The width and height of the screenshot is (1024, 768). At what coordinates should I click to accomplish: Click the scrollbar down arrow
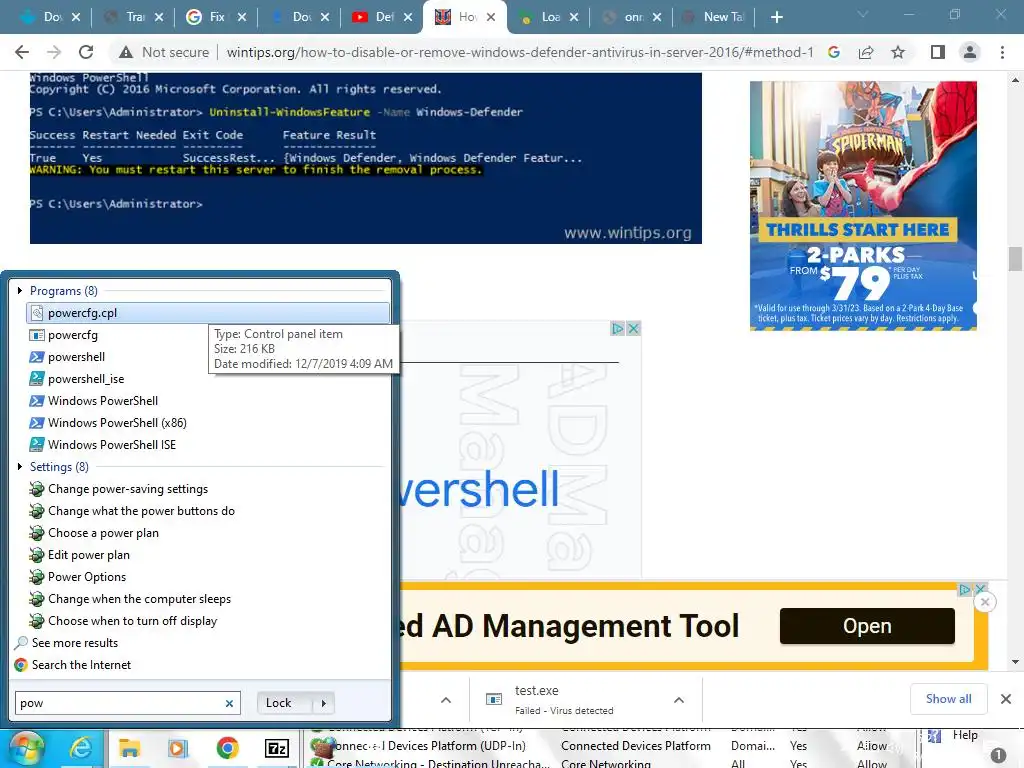click(1015, 662)
